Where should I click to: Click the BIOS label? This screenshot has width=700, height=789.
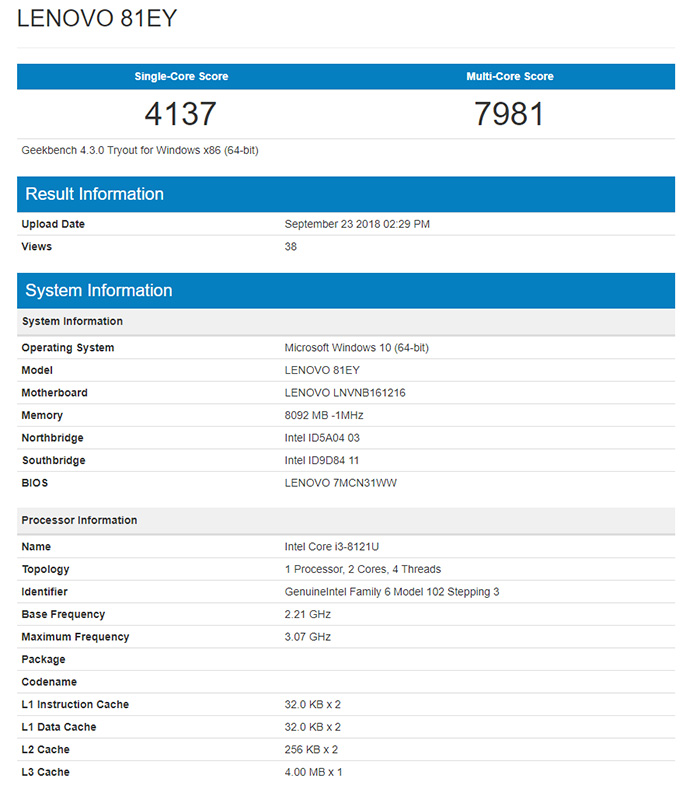(34, 483)
